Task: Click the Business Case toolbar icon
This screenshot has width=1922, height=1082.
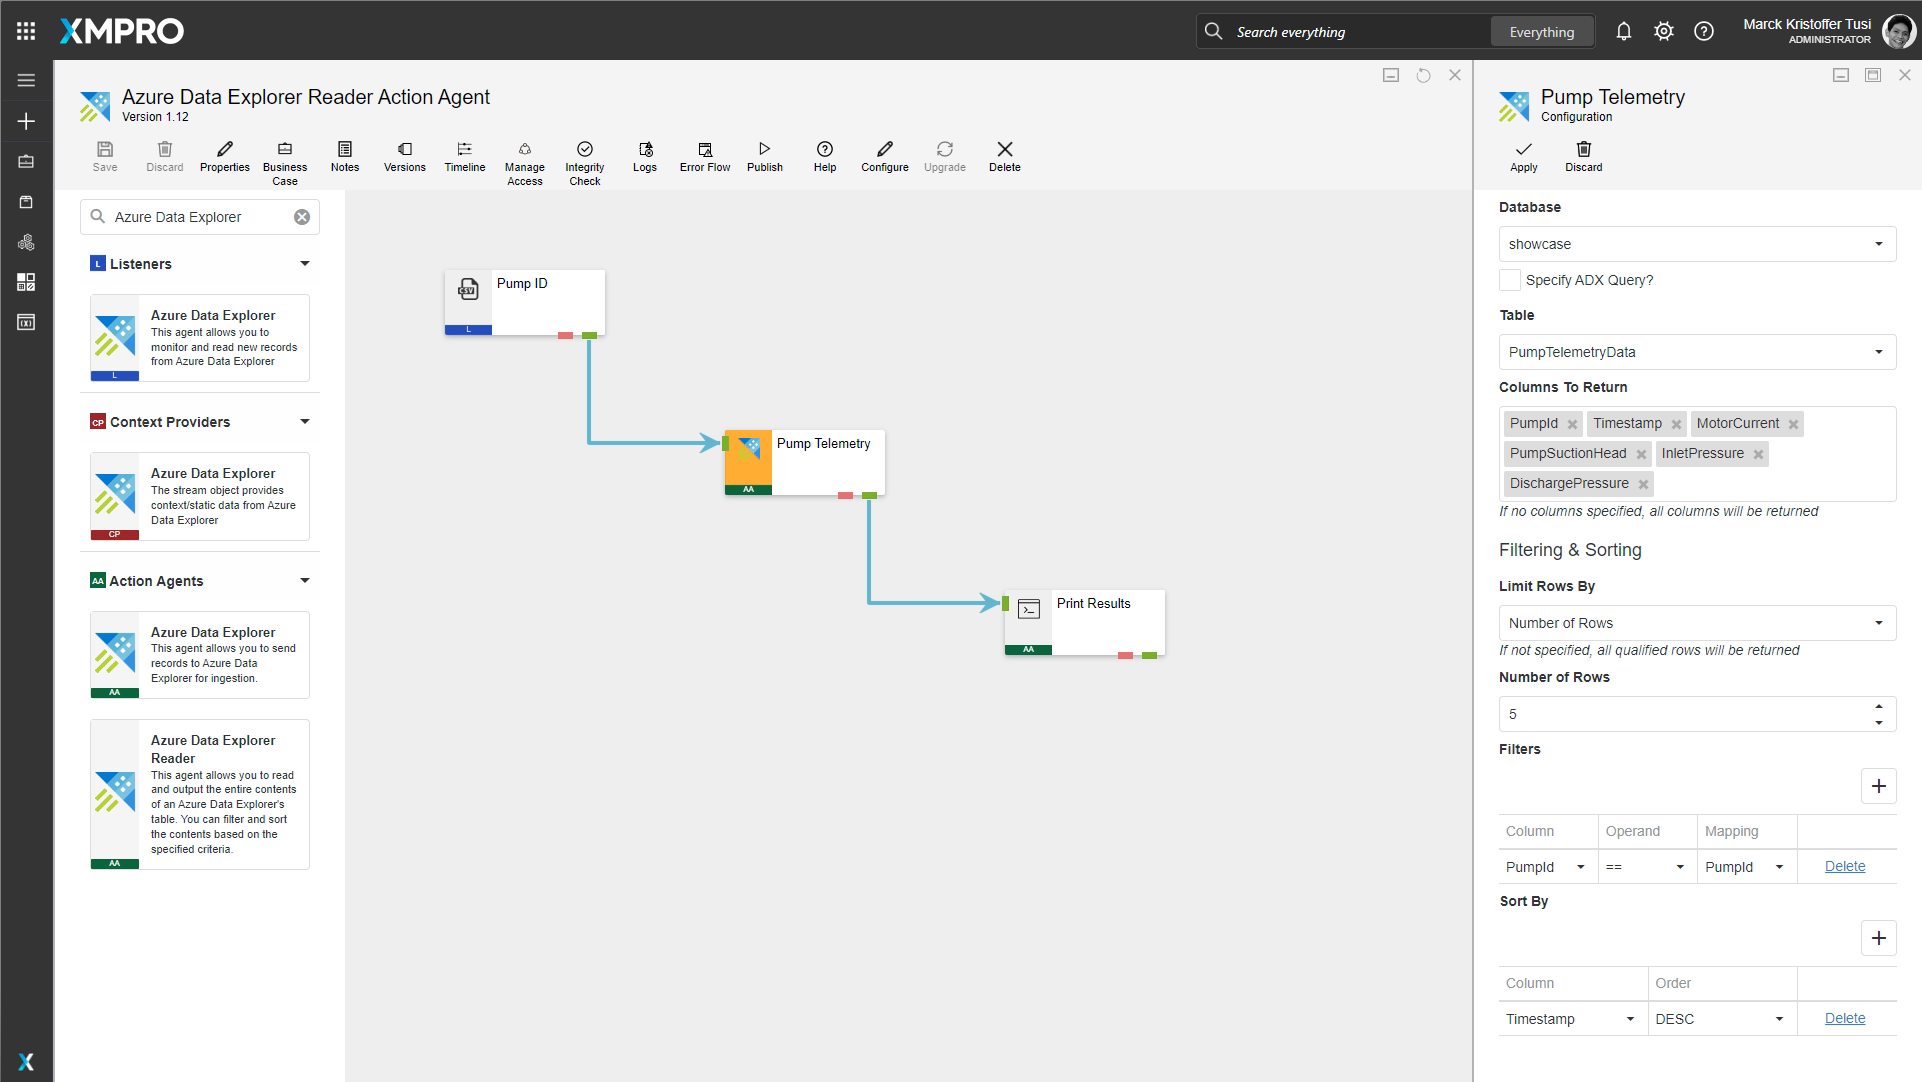Action: (x=285, y=150)
